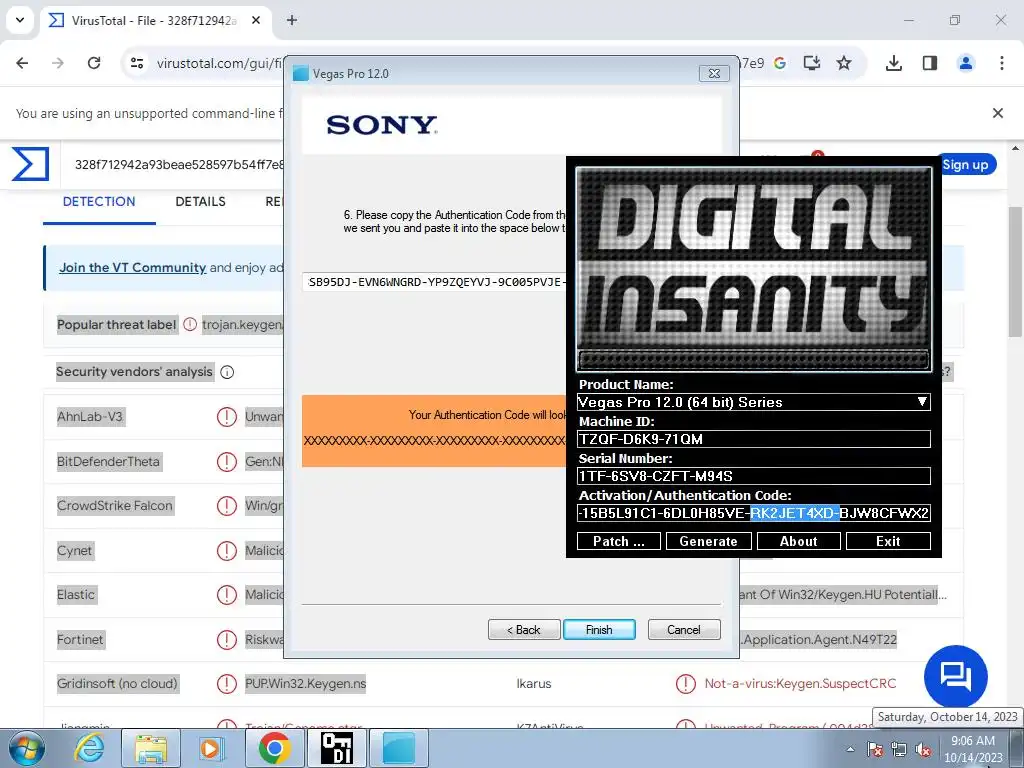Switch to the DETECTION tab
1024x768 pixels.
pos(99,202)
